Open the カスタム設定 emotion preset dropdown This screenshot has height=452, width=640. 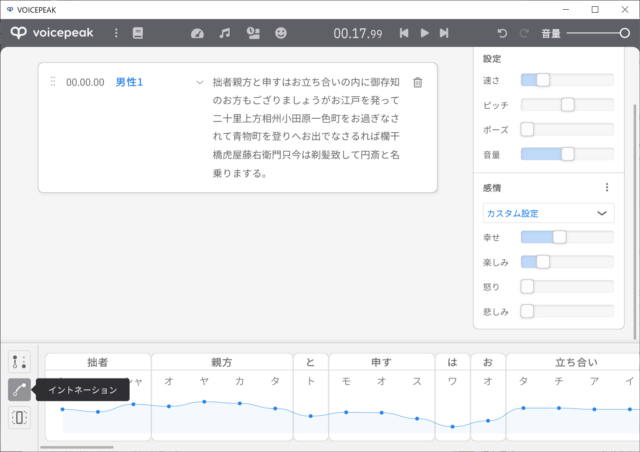click(547, 213)
